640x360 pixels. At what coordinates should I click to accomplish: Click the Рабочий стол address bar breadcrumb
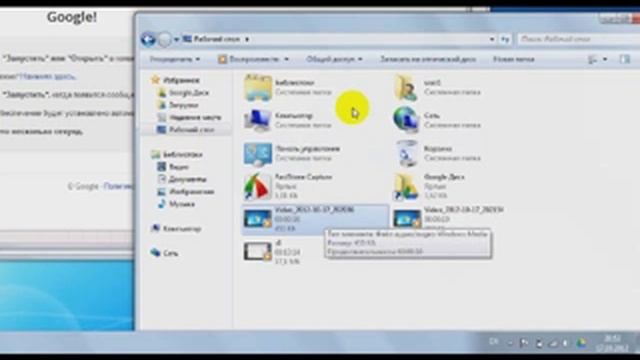coord(216,39)
